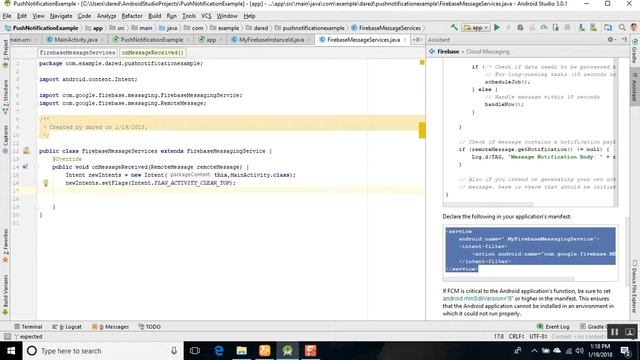
Task: Click the user avatar icon in toolbar
Action: coord(634,27)
